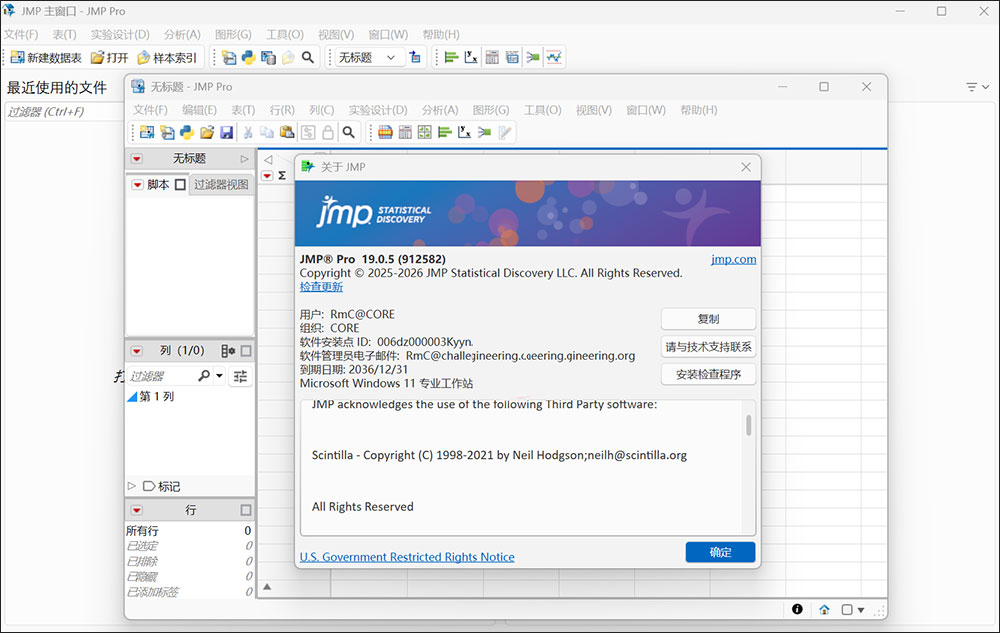Image resolution: width=1000 pixels, height=633 pixels.
Task: Open the 无标题 window selector dropdown in main toolbar
Action: pos(369,57)
